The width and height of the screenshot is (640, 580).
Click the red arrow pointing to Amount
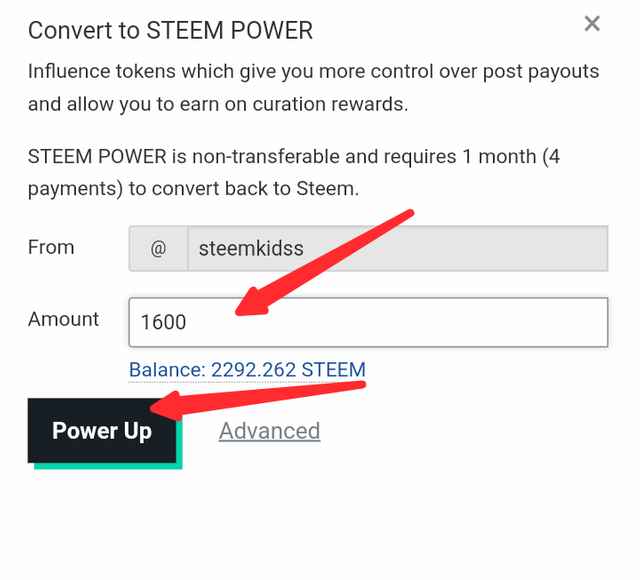click(324, 262)
